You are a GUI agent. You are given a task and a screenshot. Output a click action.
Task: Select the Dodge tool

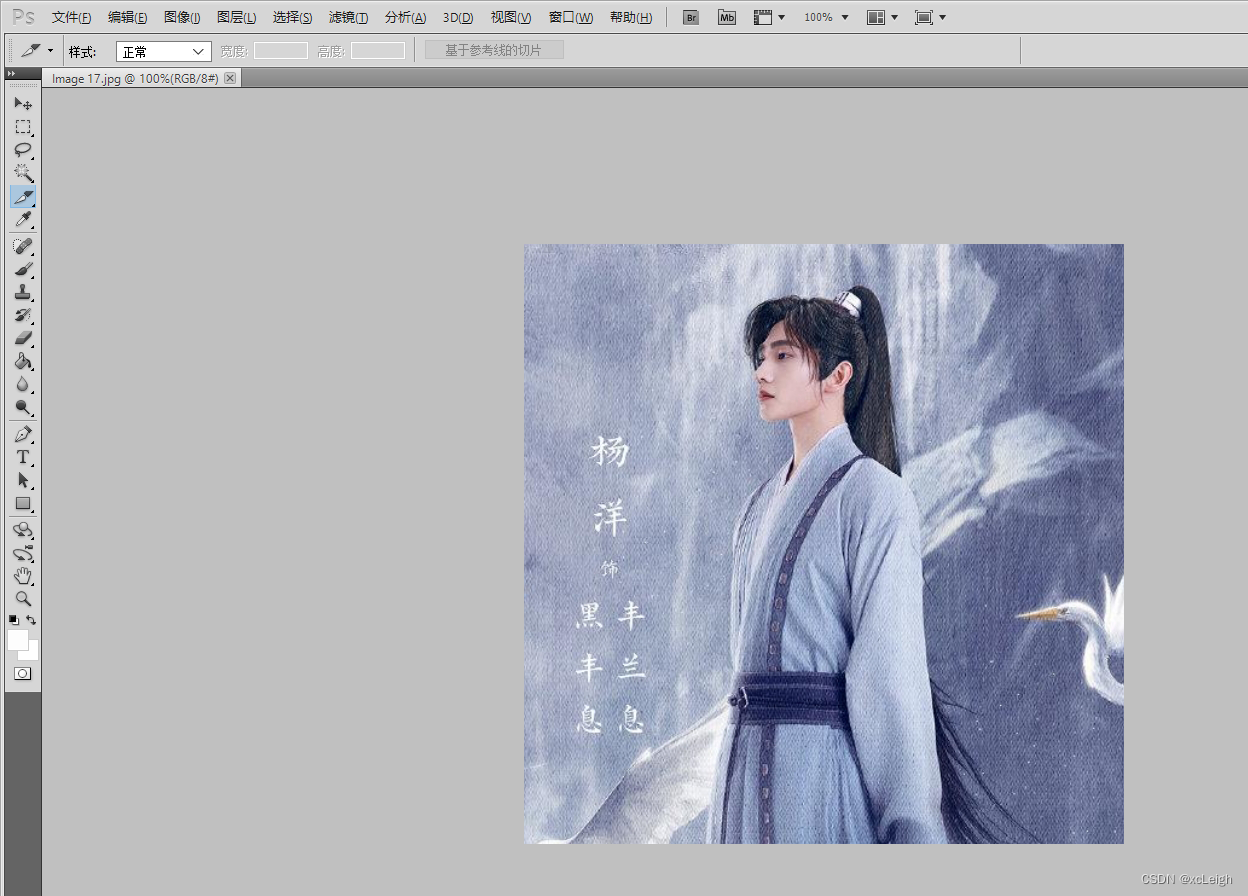pyautogui.click(x=23, y=407)
